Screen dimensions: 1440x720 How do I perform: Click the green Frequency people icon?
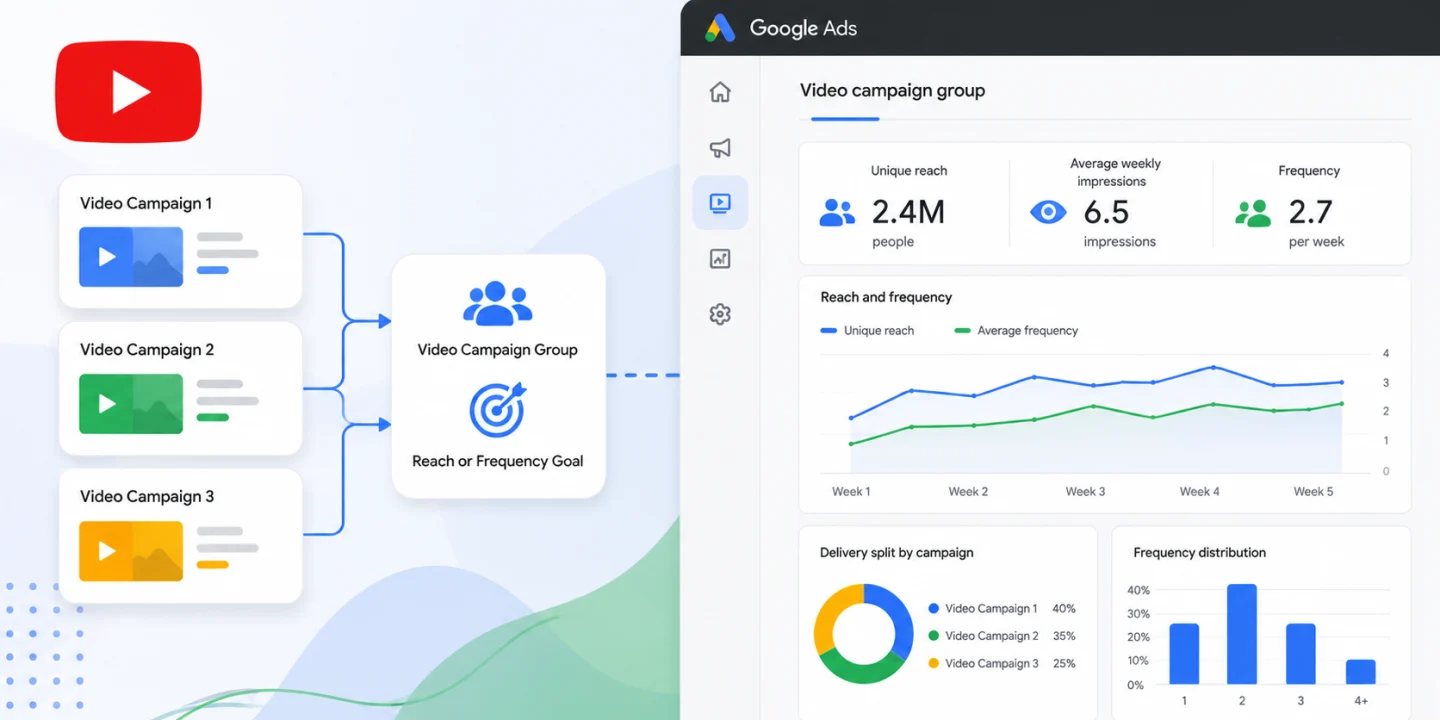click(1253, 212)
